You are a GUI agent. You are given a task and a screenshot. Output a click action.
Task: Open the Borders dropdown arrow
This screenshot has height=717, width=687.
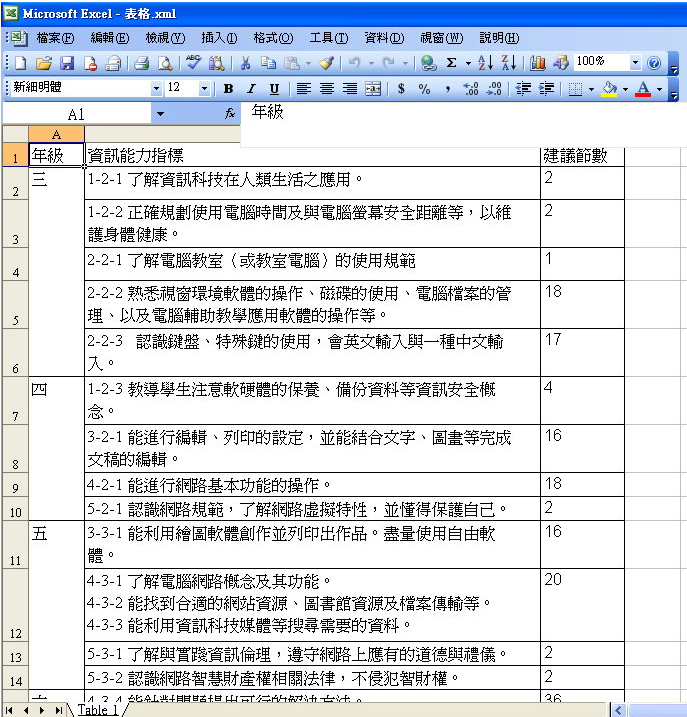click(591, 89)
